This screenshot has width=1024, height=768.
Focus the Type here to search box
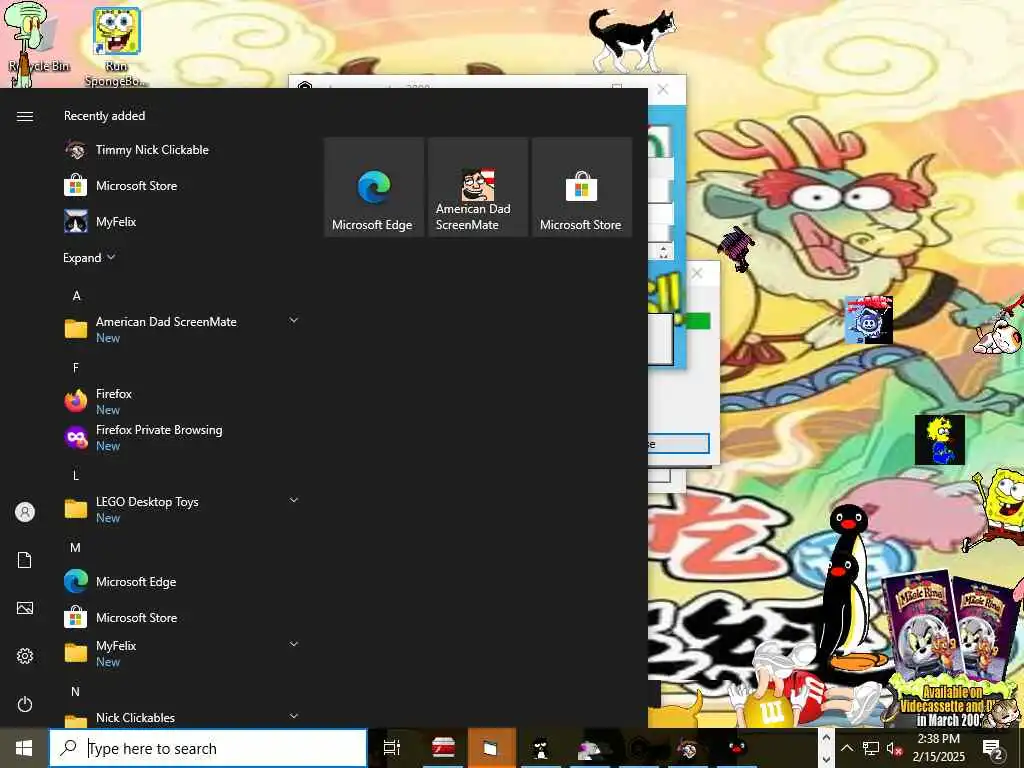click(x=208, y=748)
